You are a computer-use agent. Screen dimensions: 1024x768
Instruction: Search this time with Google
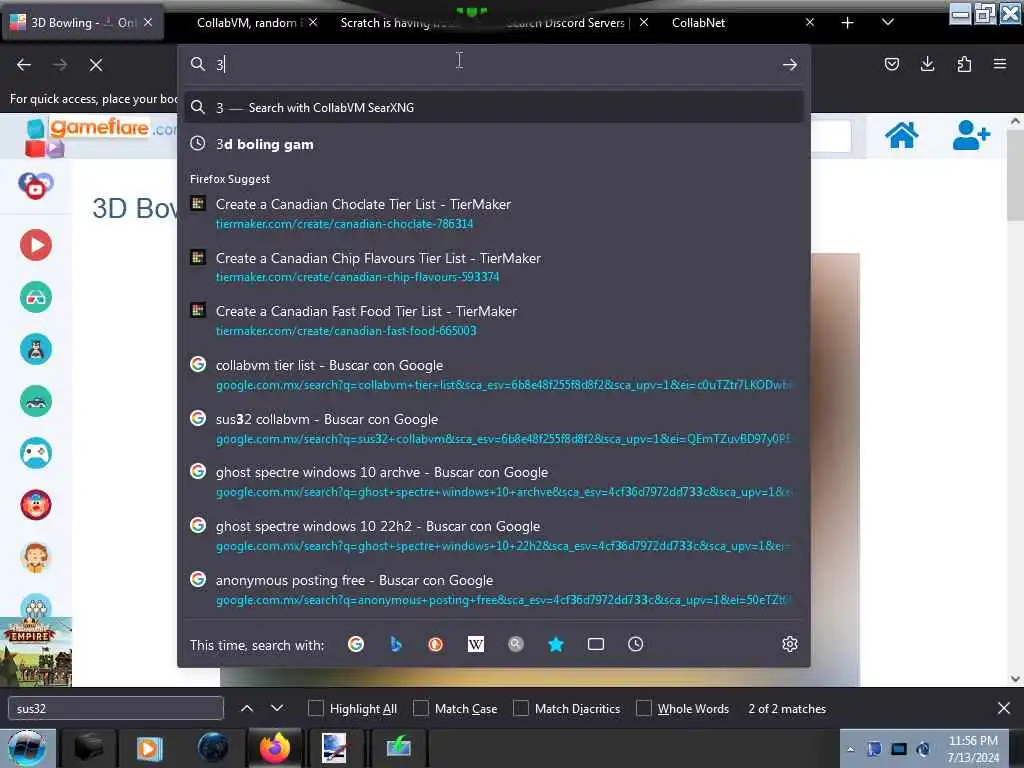coord(356,645)
